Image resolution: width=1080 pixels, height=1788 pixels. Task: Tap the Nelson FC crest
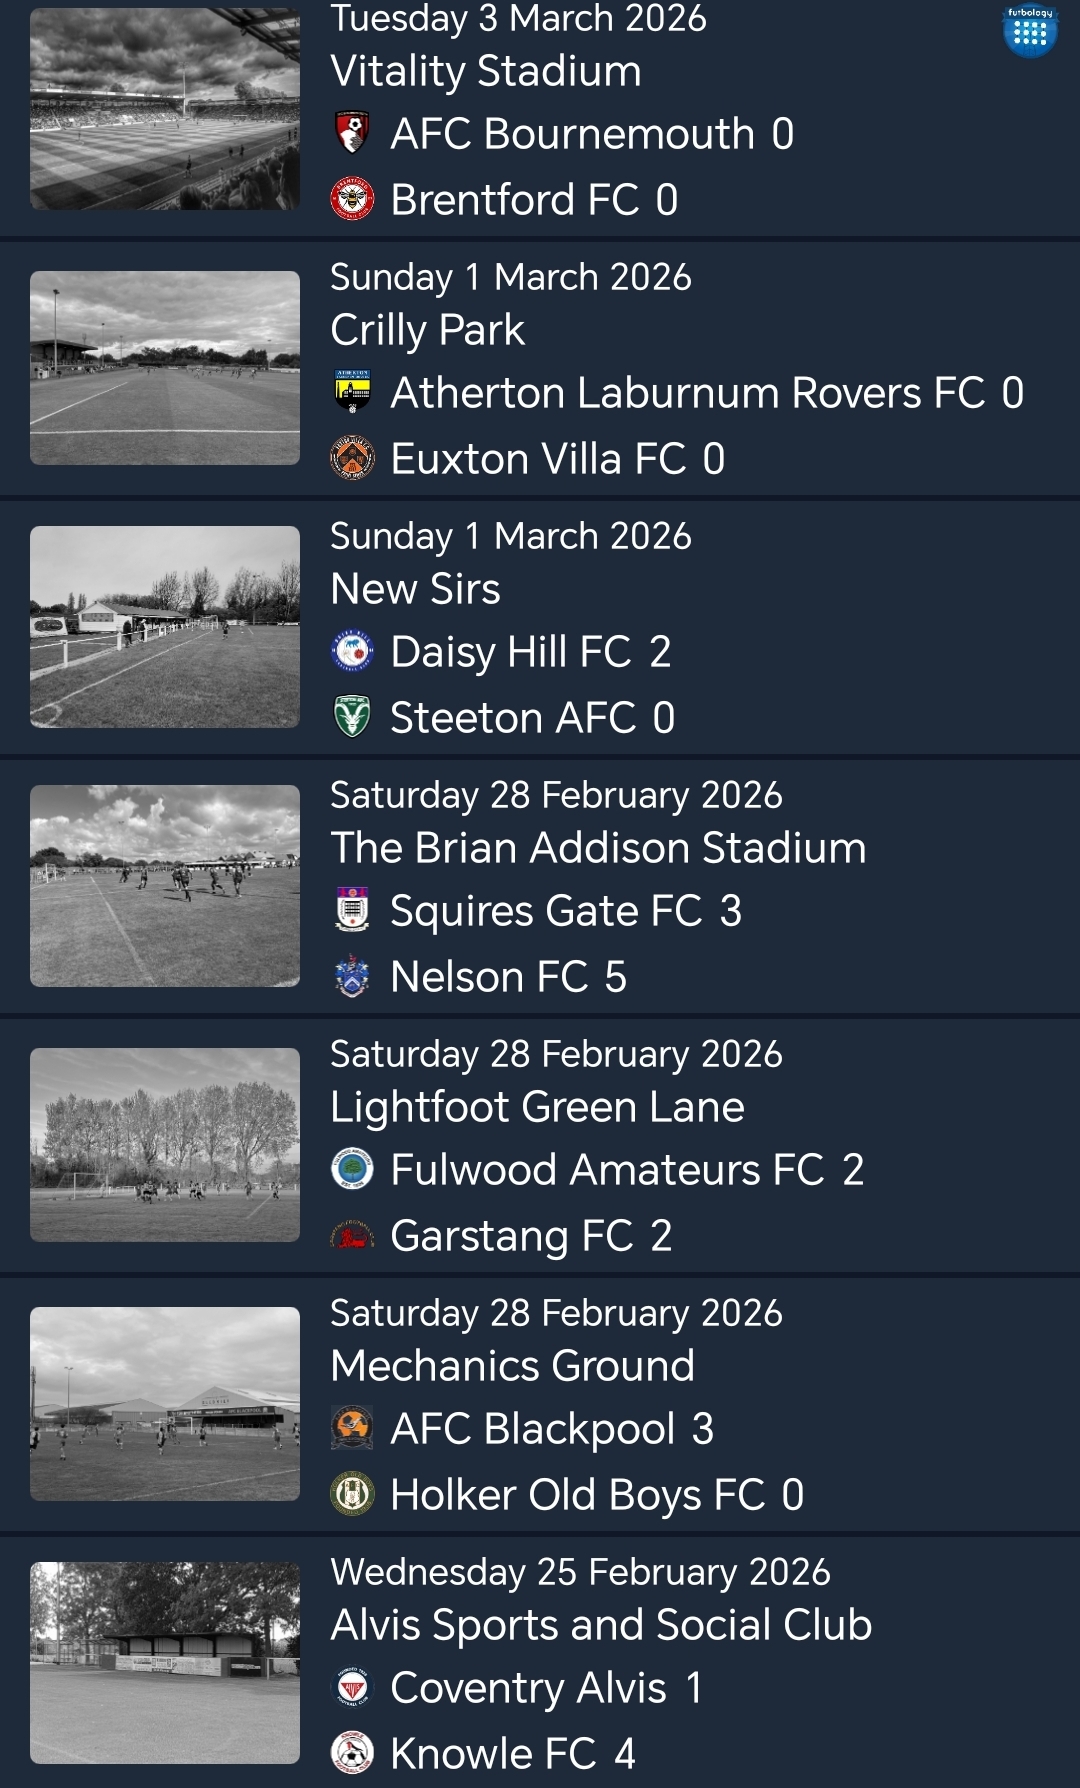coord(352,976)
